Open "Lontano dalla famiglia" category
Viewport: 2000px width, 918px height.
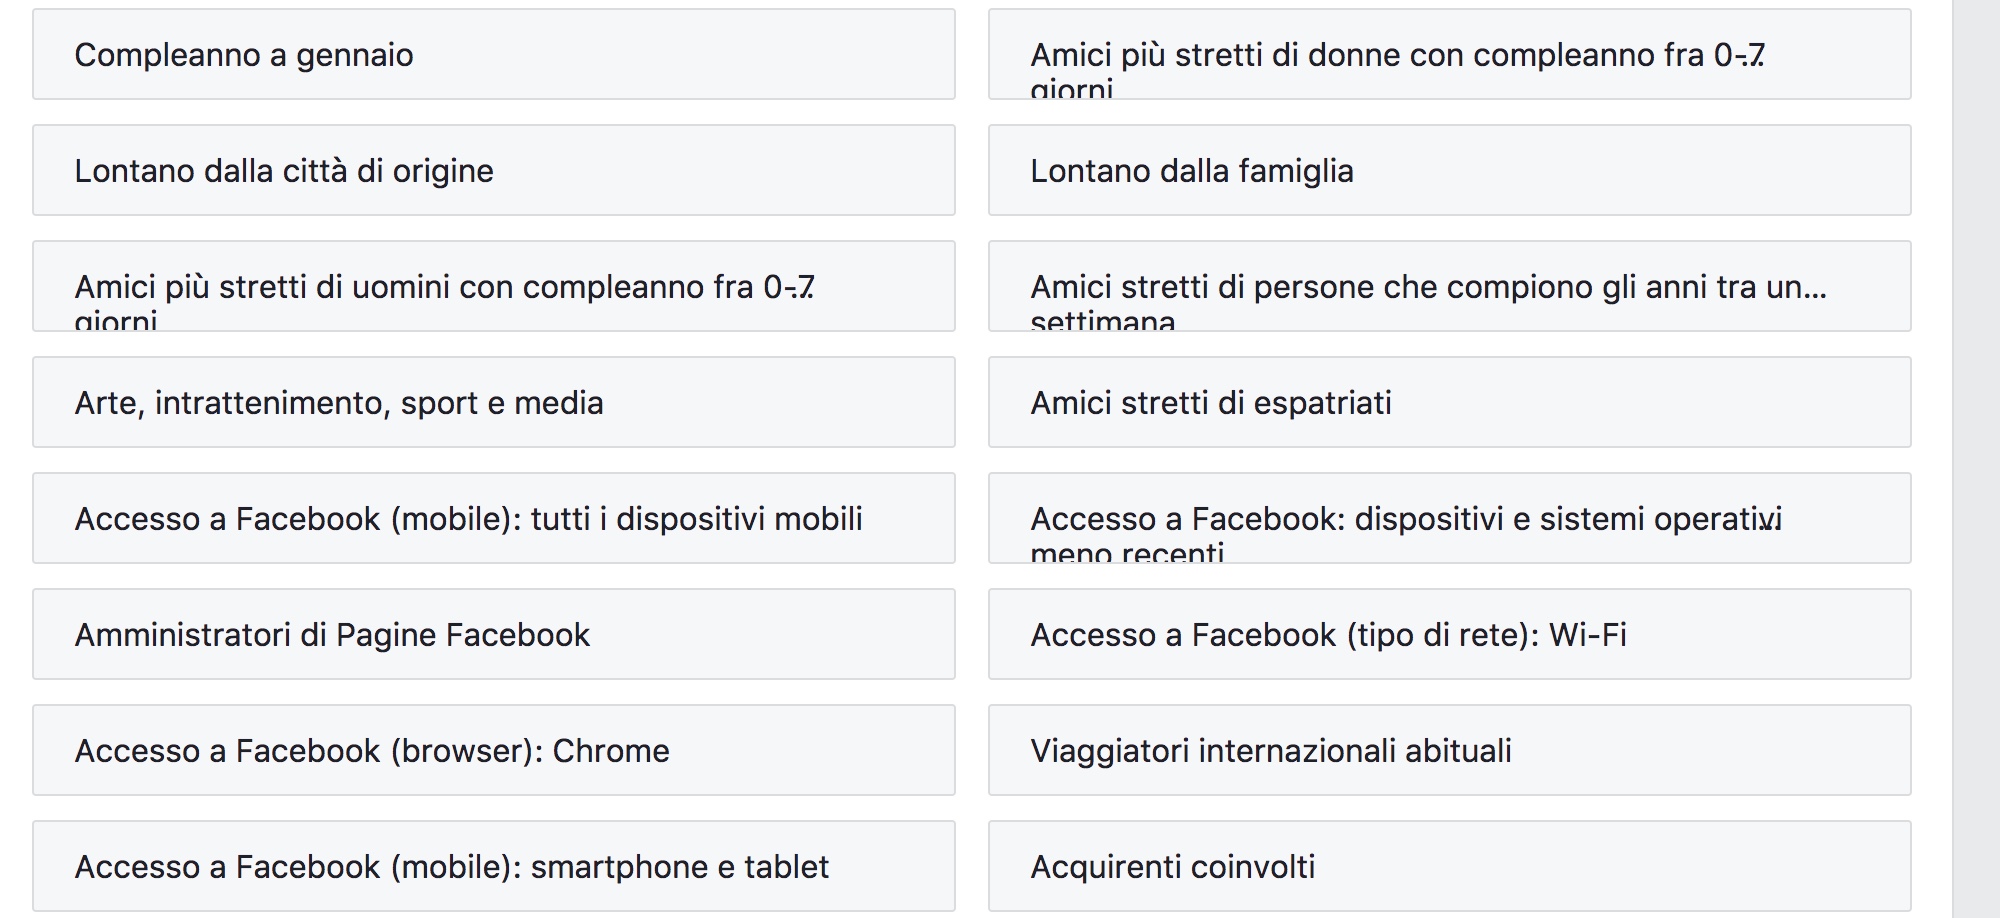point(1449,171)
